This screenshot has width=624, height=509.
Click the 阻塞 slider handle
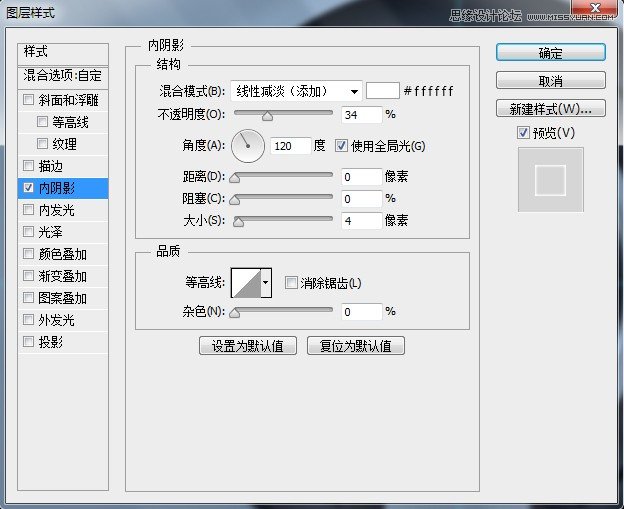tap(235, 199)
